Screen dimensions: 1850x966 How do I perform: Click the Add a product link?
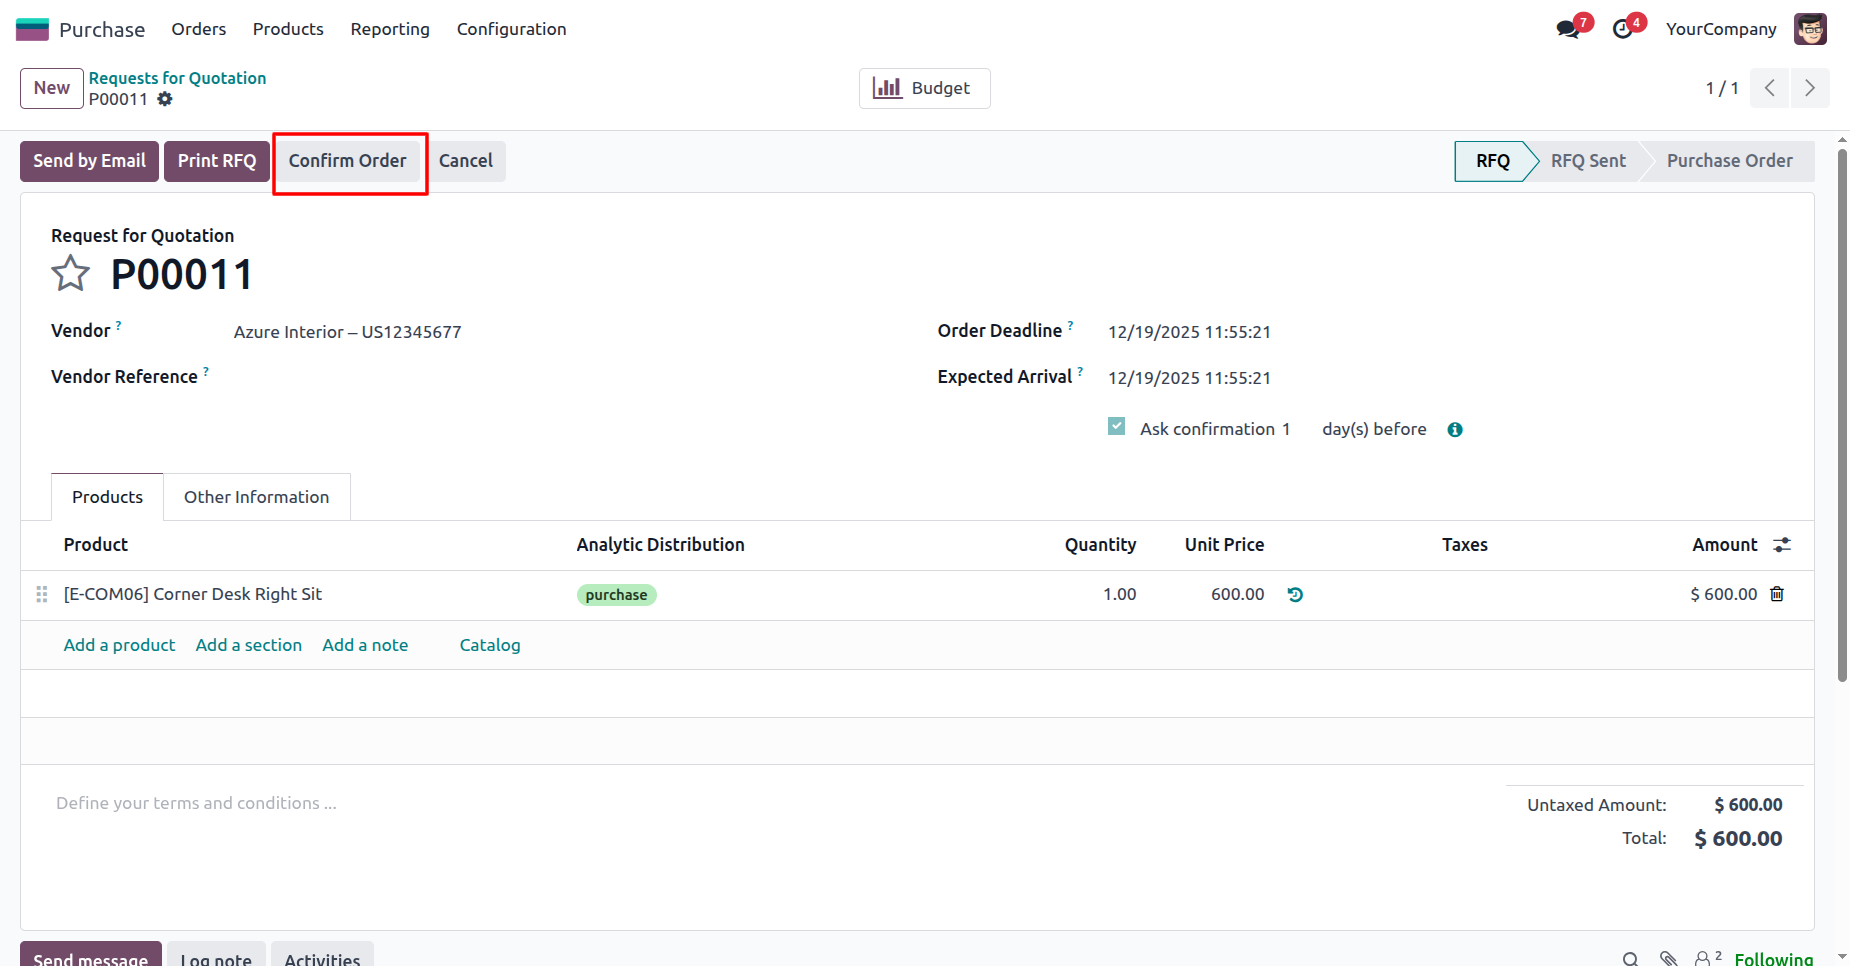119,645
